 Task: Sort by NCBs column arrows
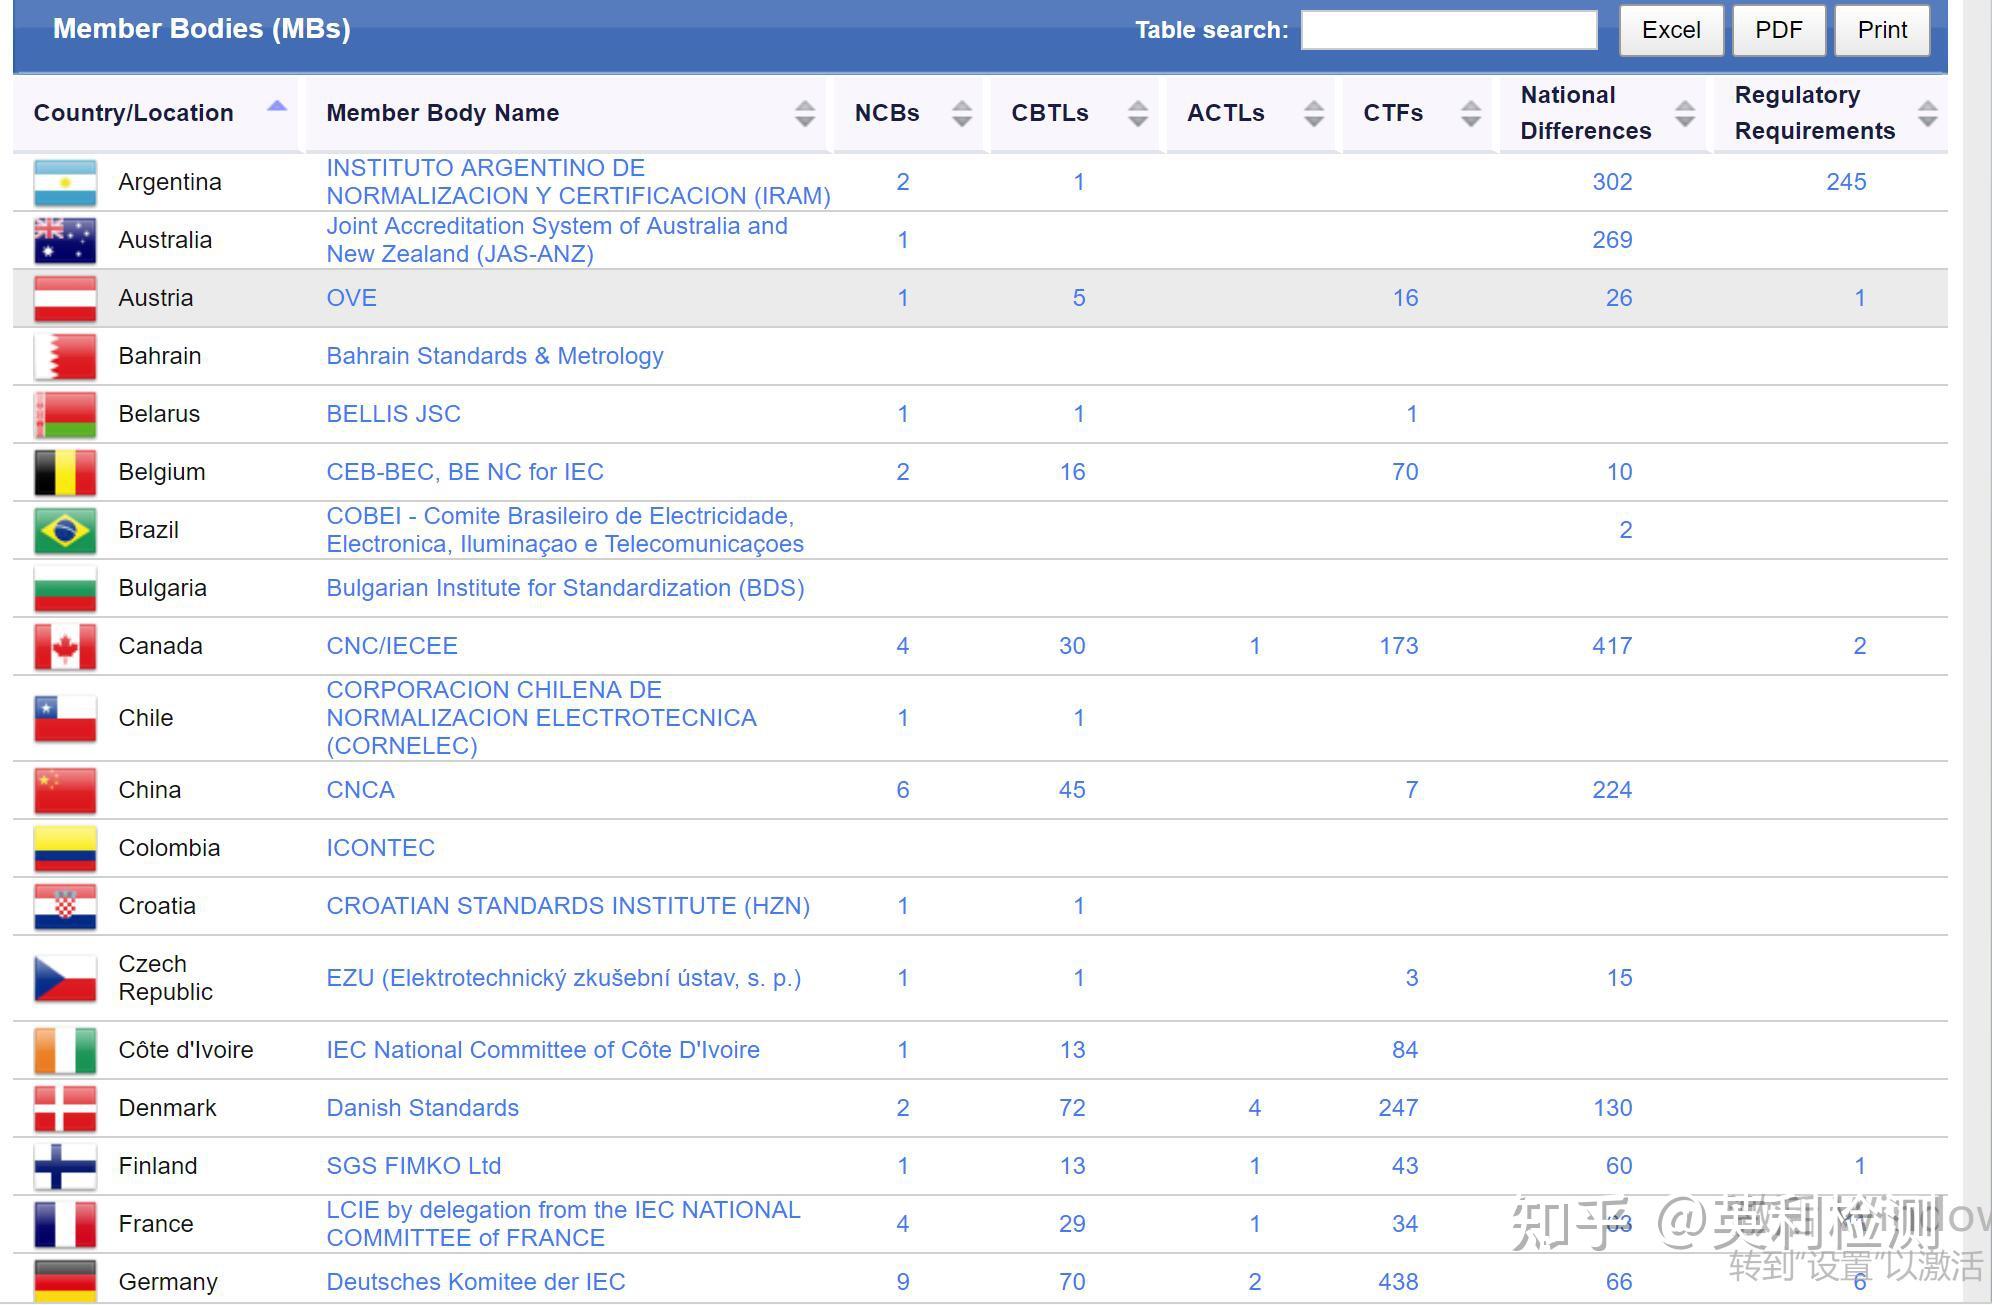pos(961,113)
